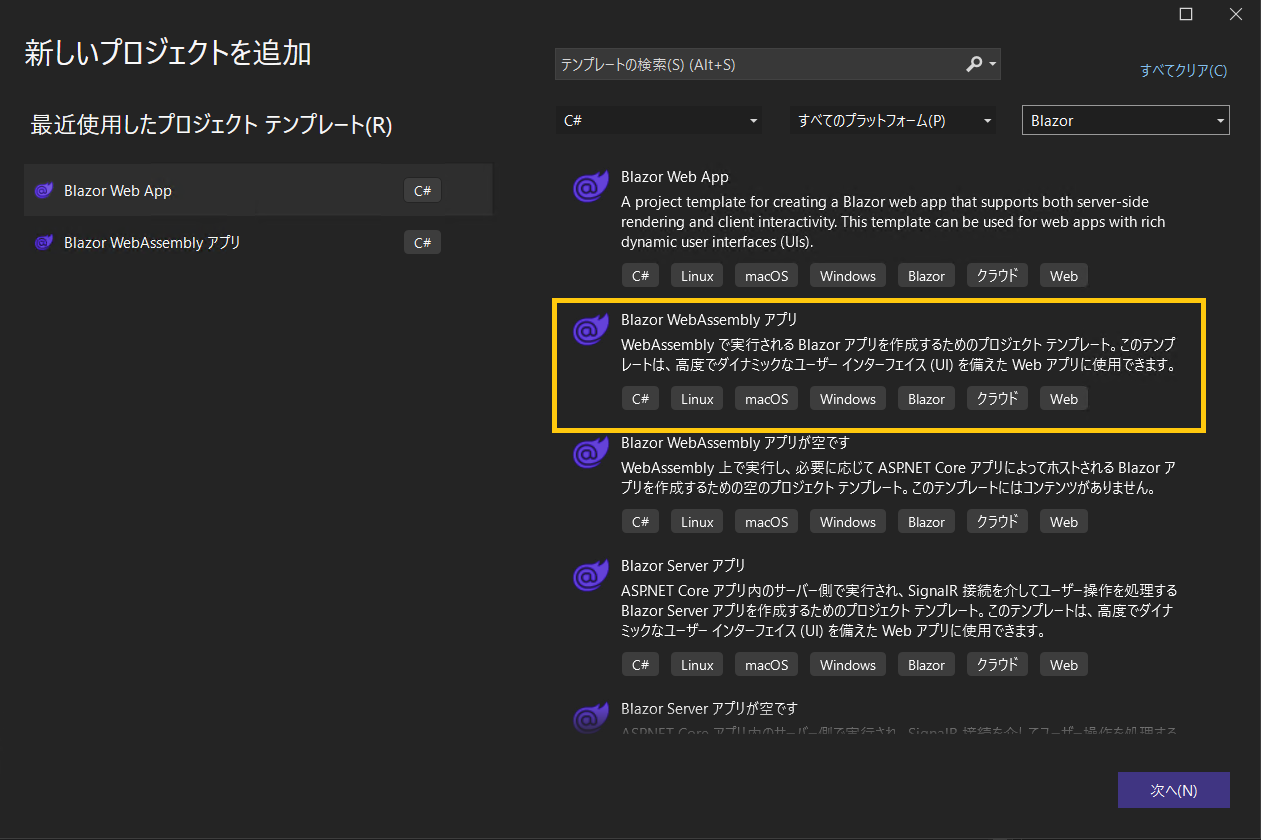Screen dimensions: 1261x840
Task: Click the Blazor tag in highlighted Blazor WebAssembly アプリ
Action: (926, 399)
